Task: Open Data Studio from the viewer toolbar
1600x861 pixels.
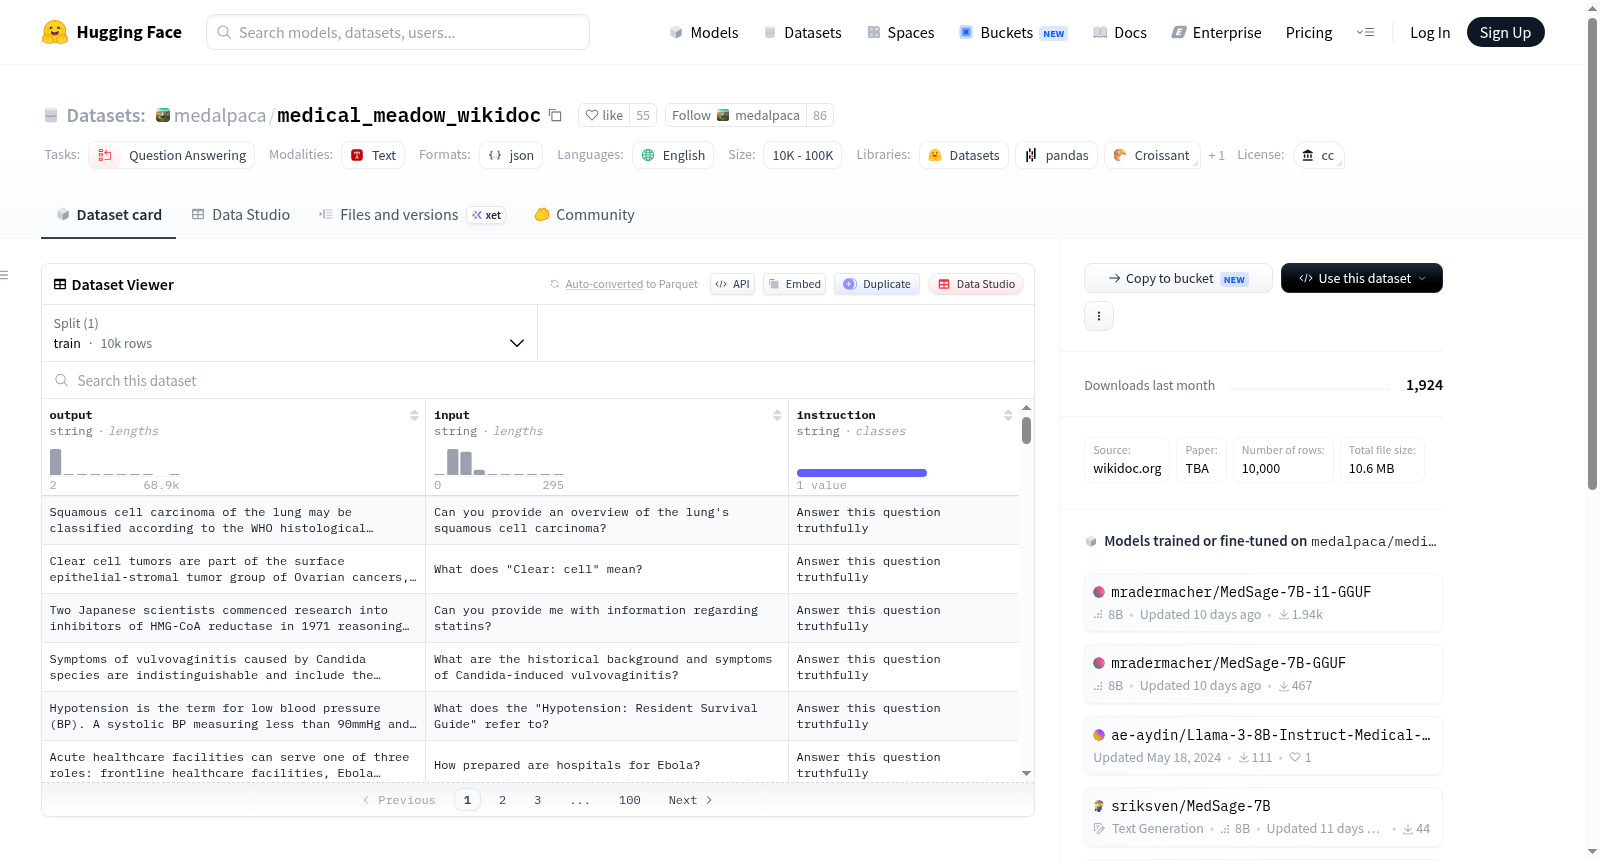Action: (976, 284)
